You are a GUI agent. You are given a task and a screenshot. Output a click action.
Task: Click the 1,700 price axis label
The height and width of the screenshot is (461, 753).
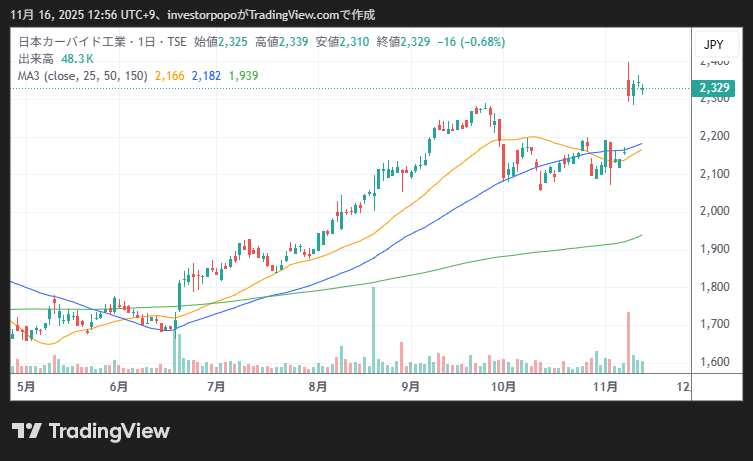[x=713, y=324]
